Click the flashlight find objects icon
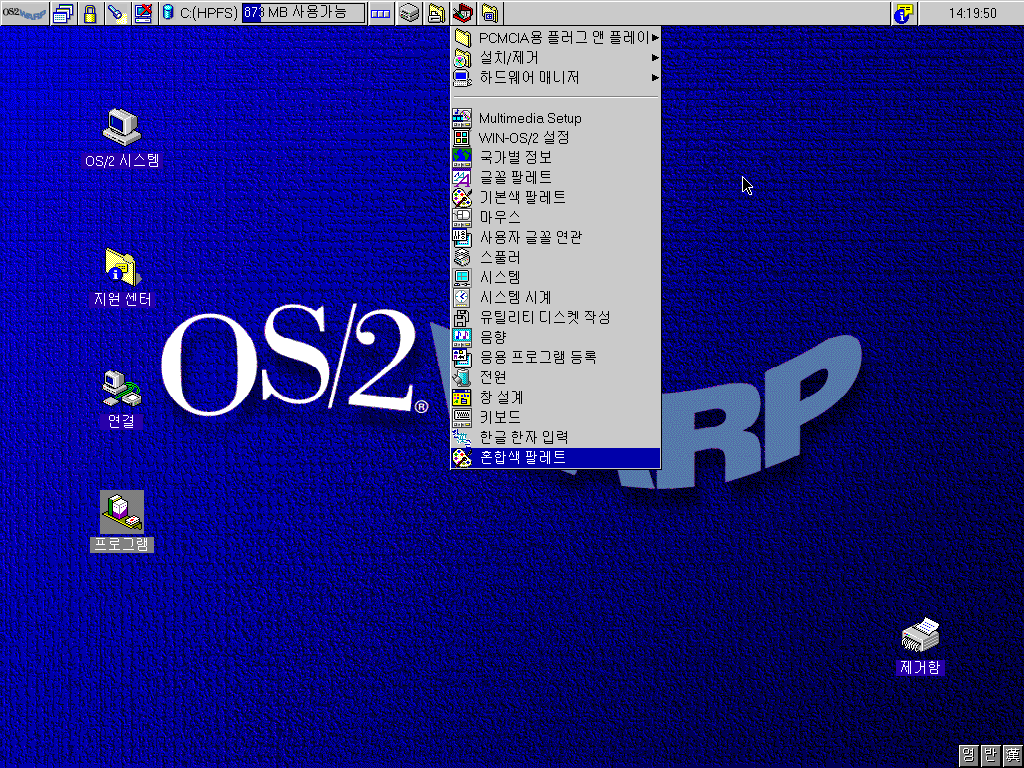The image size is (1024, 768). pyautogui.click(x=117, y=13)
